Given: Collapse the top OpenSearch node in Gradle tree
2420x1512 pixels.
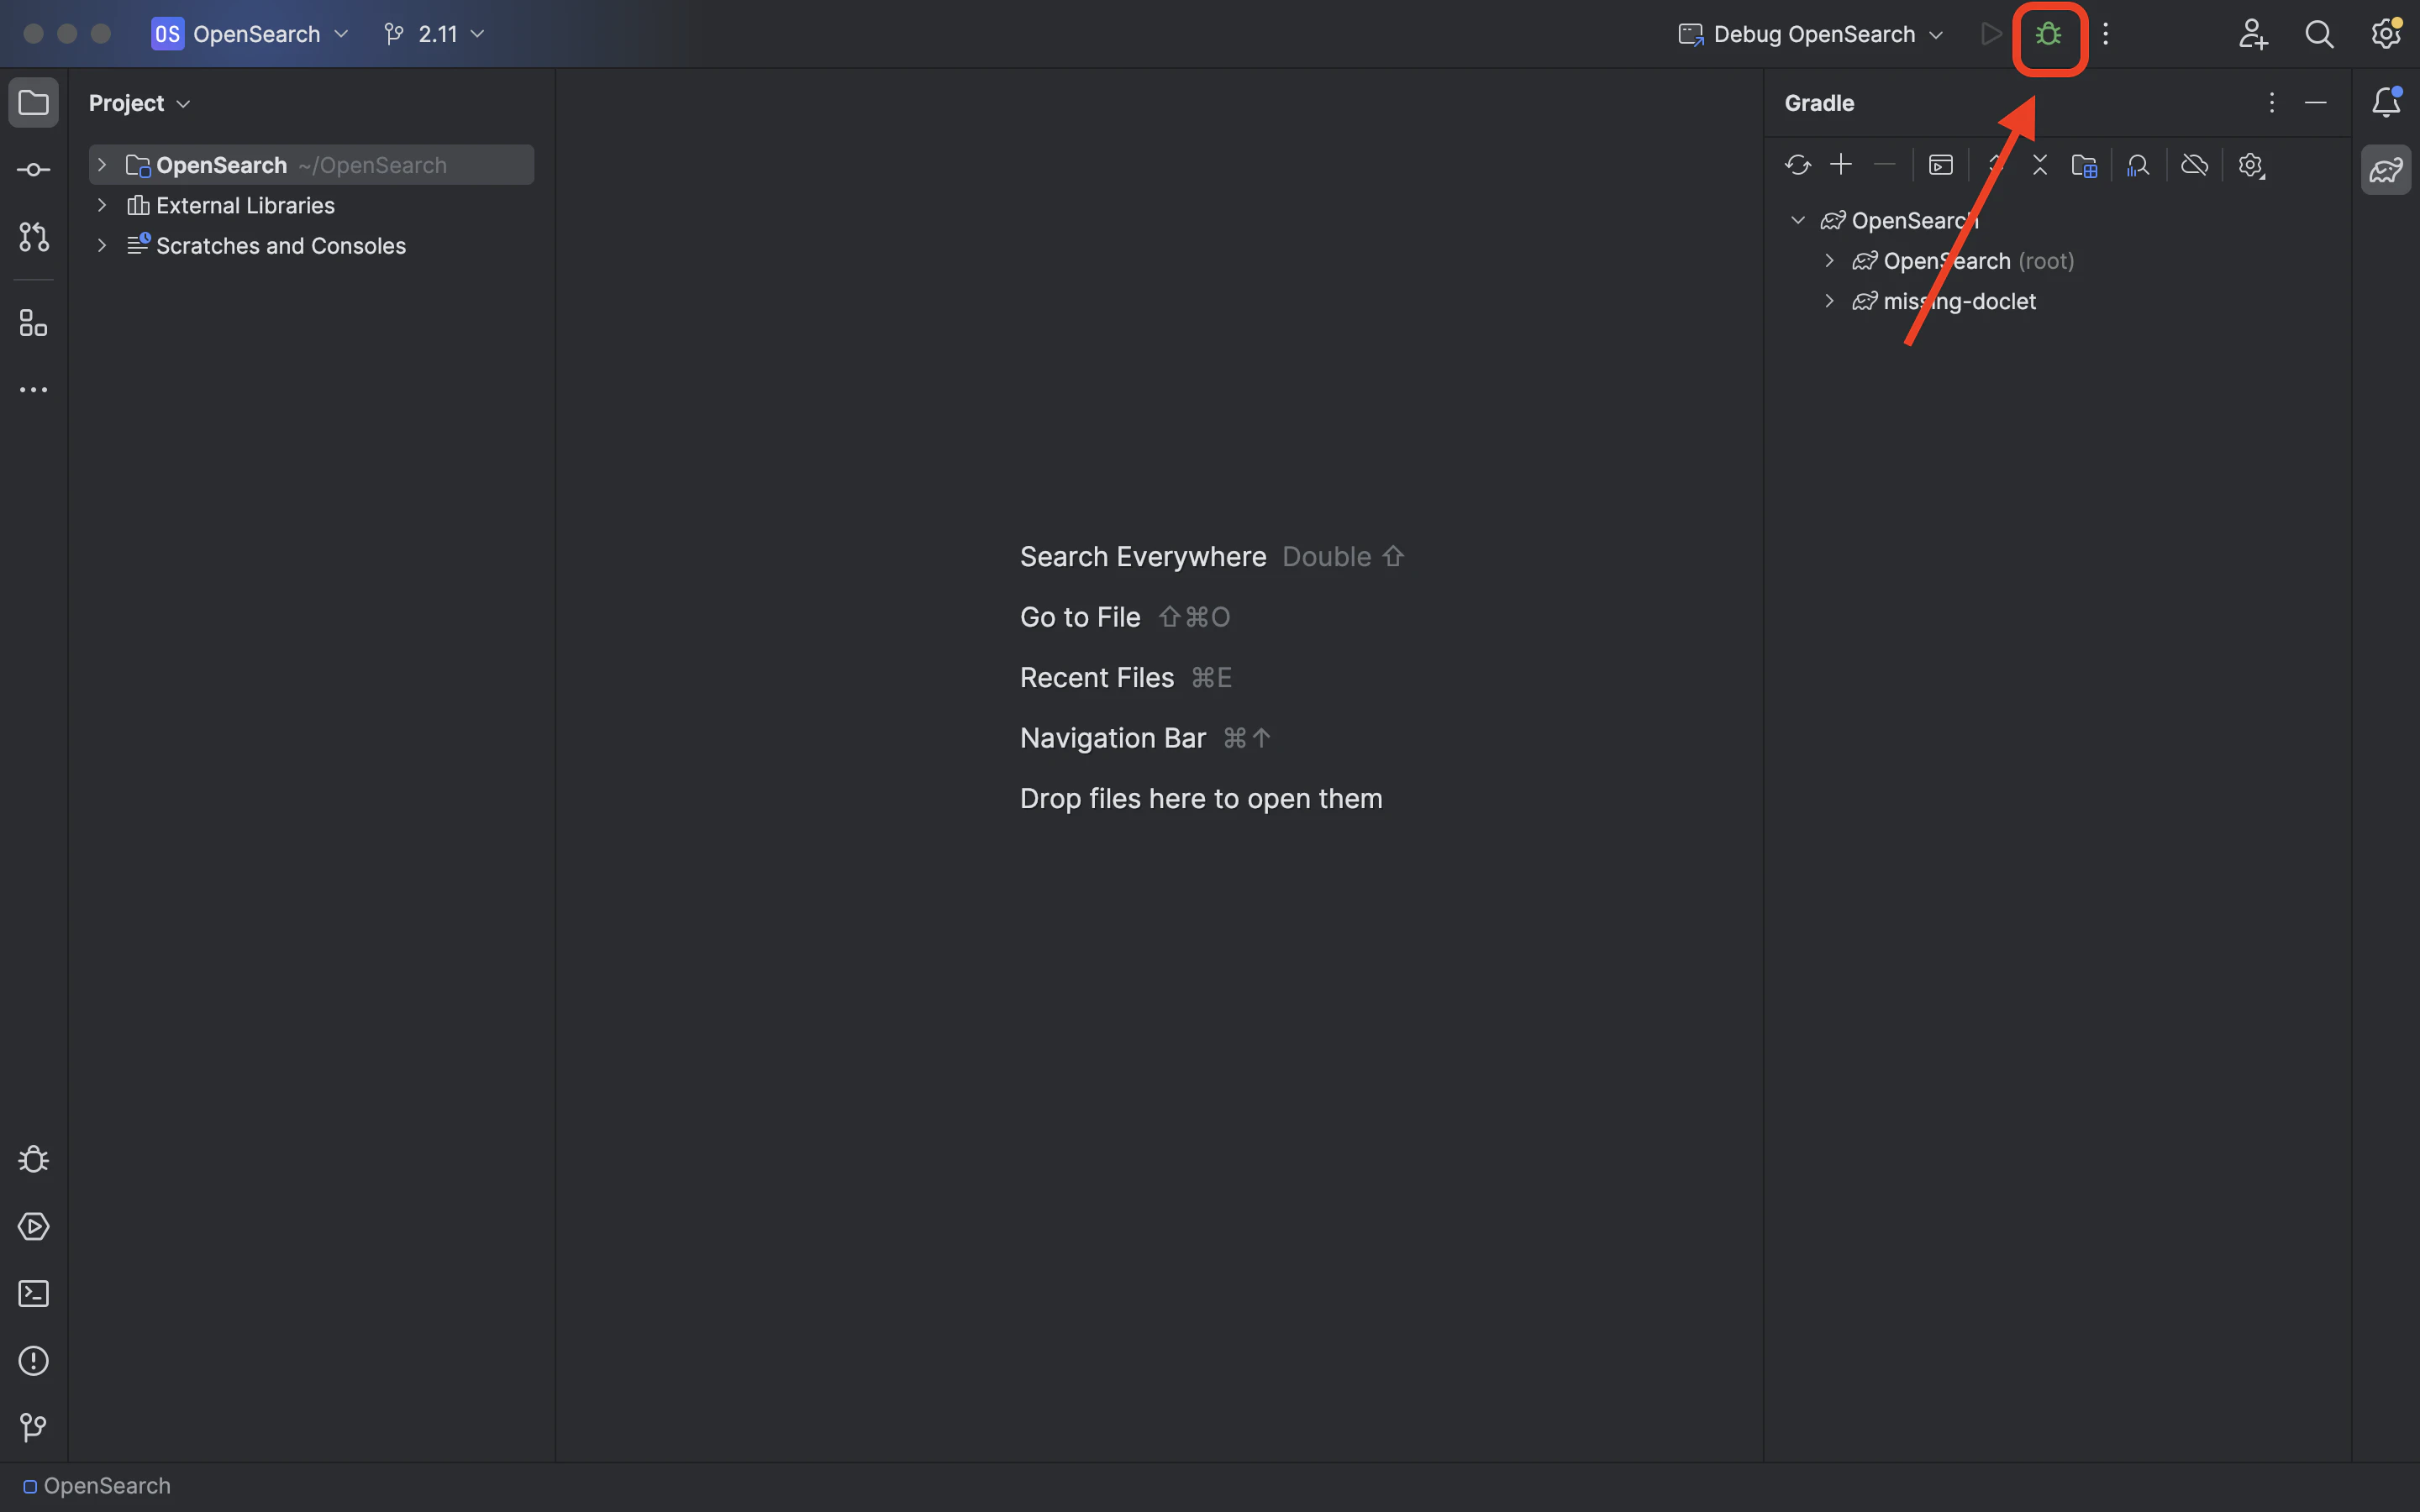Looking at the screenshot, I should [1797, 220].
